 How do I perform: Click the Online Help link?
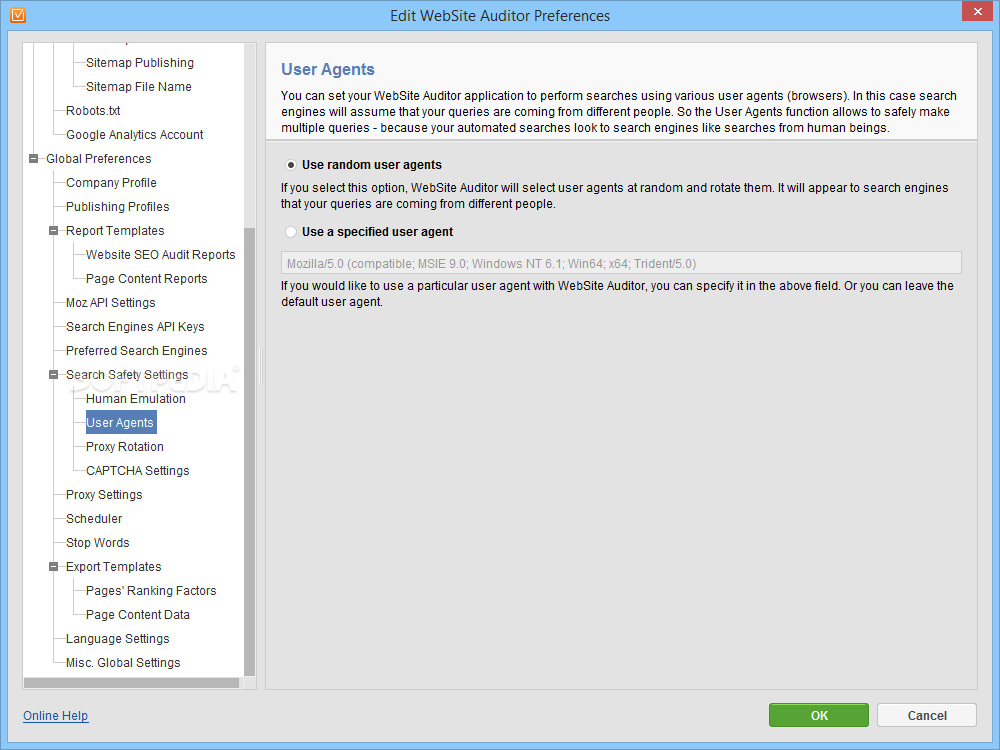coord(55,716)
